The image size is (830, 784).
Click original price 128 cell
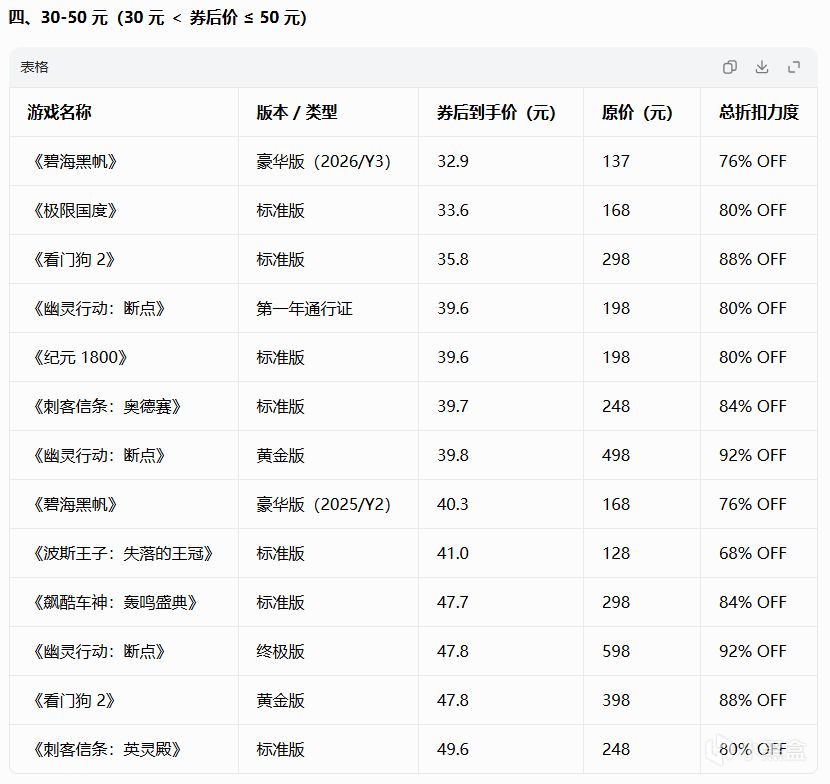[x=616, y=553]
